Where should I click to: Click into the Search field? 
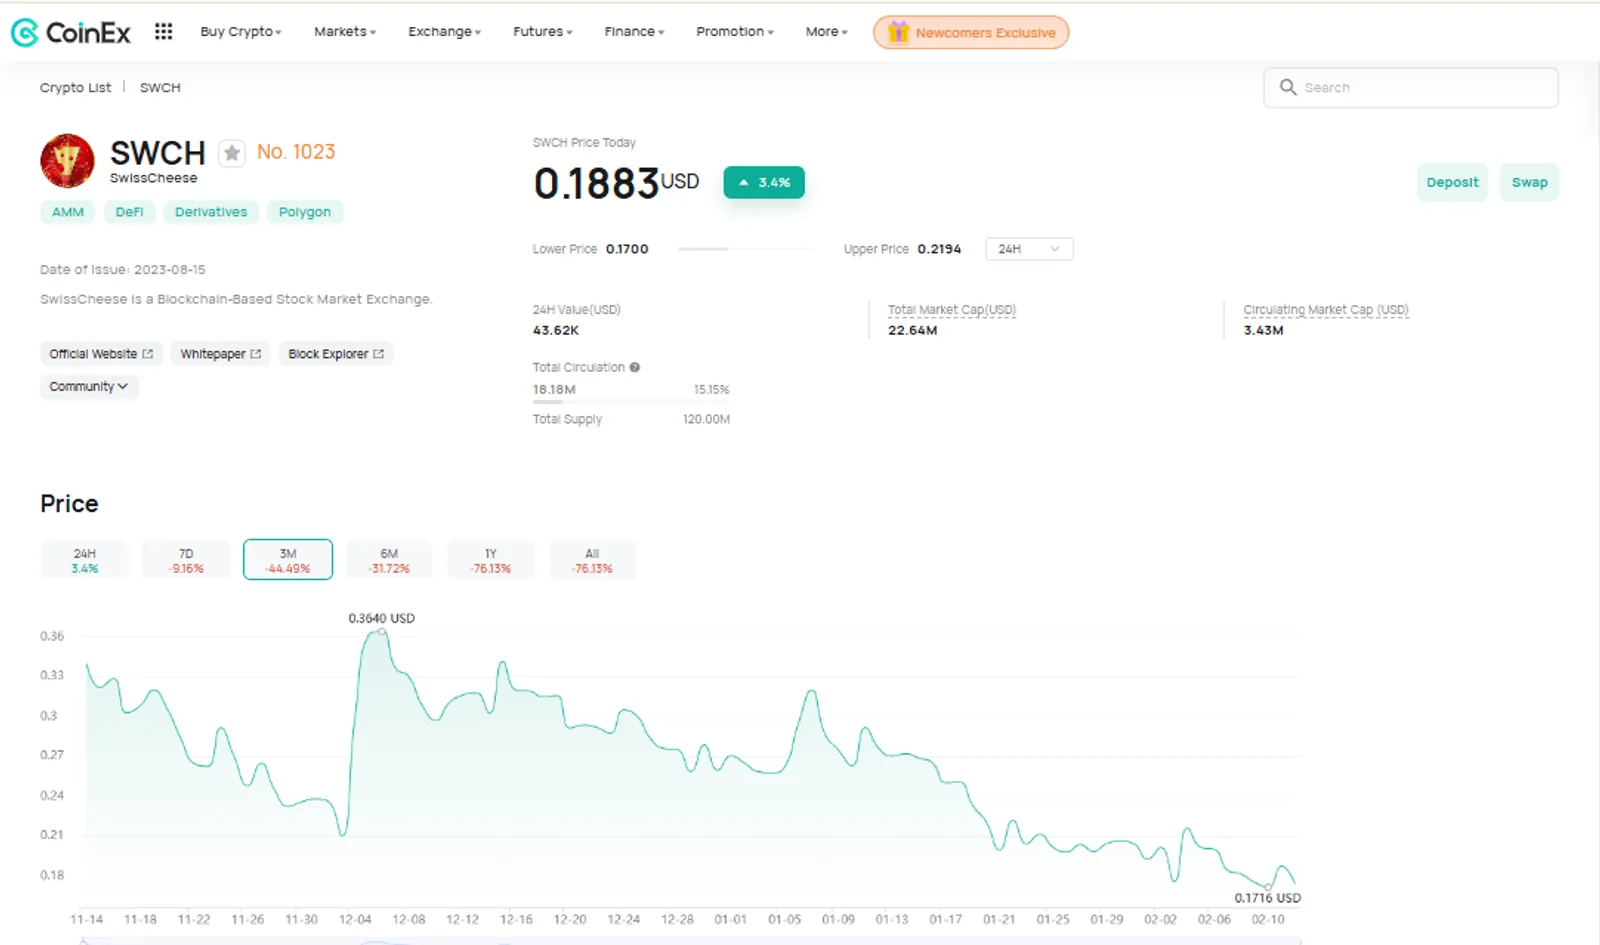coord(1411,88)
